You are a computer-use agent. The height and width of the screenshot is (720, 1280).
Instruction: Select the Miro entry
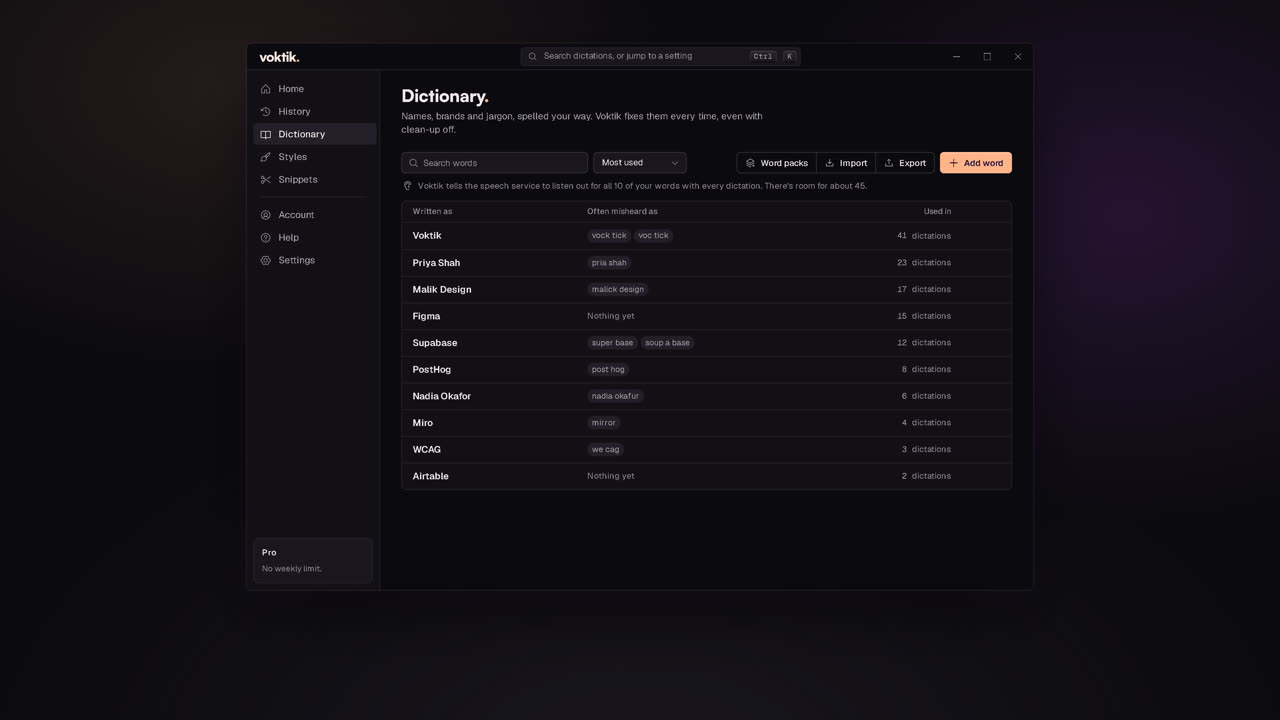coord(706,423)
